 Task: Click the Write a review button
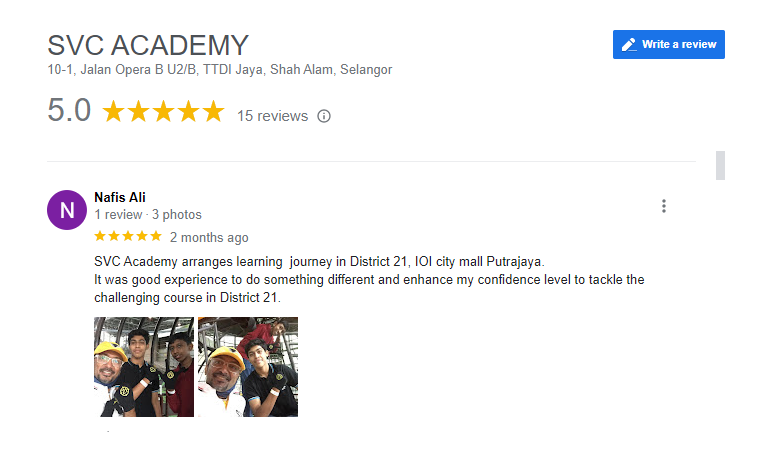click(668, 44)
